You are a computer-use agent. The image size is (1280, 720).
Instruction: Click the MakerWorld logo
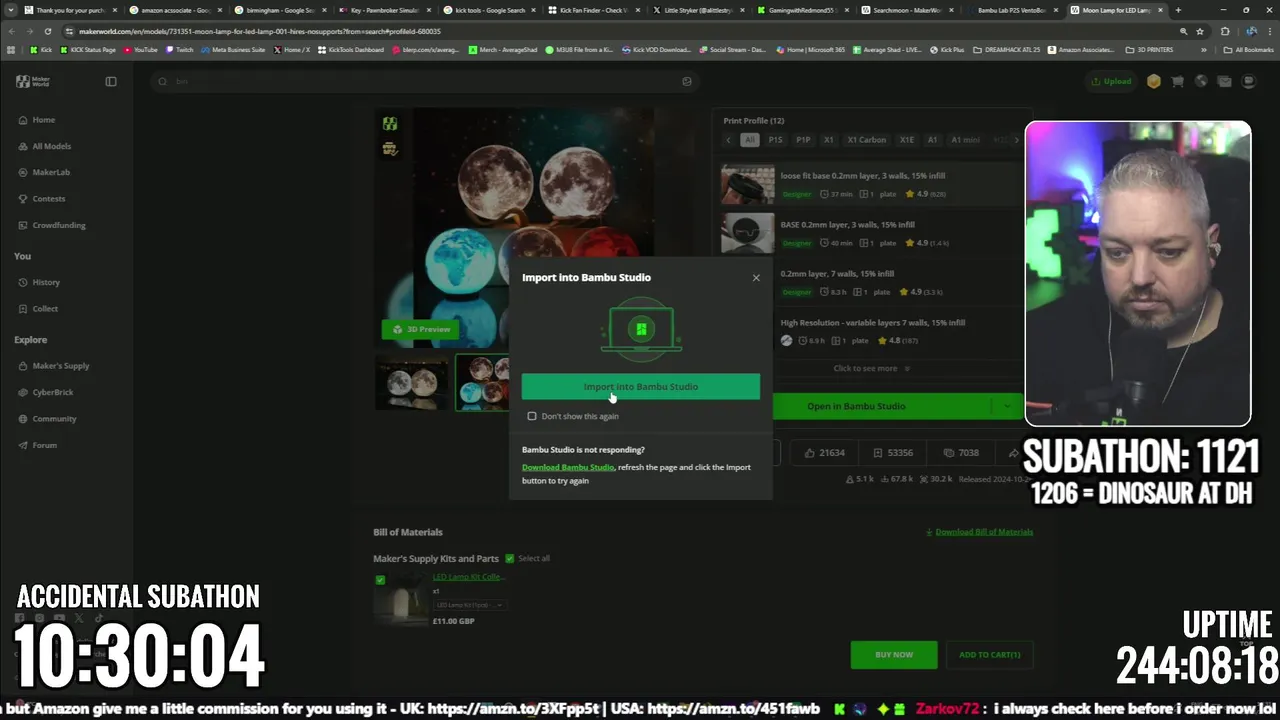click(x=33, y=82)
